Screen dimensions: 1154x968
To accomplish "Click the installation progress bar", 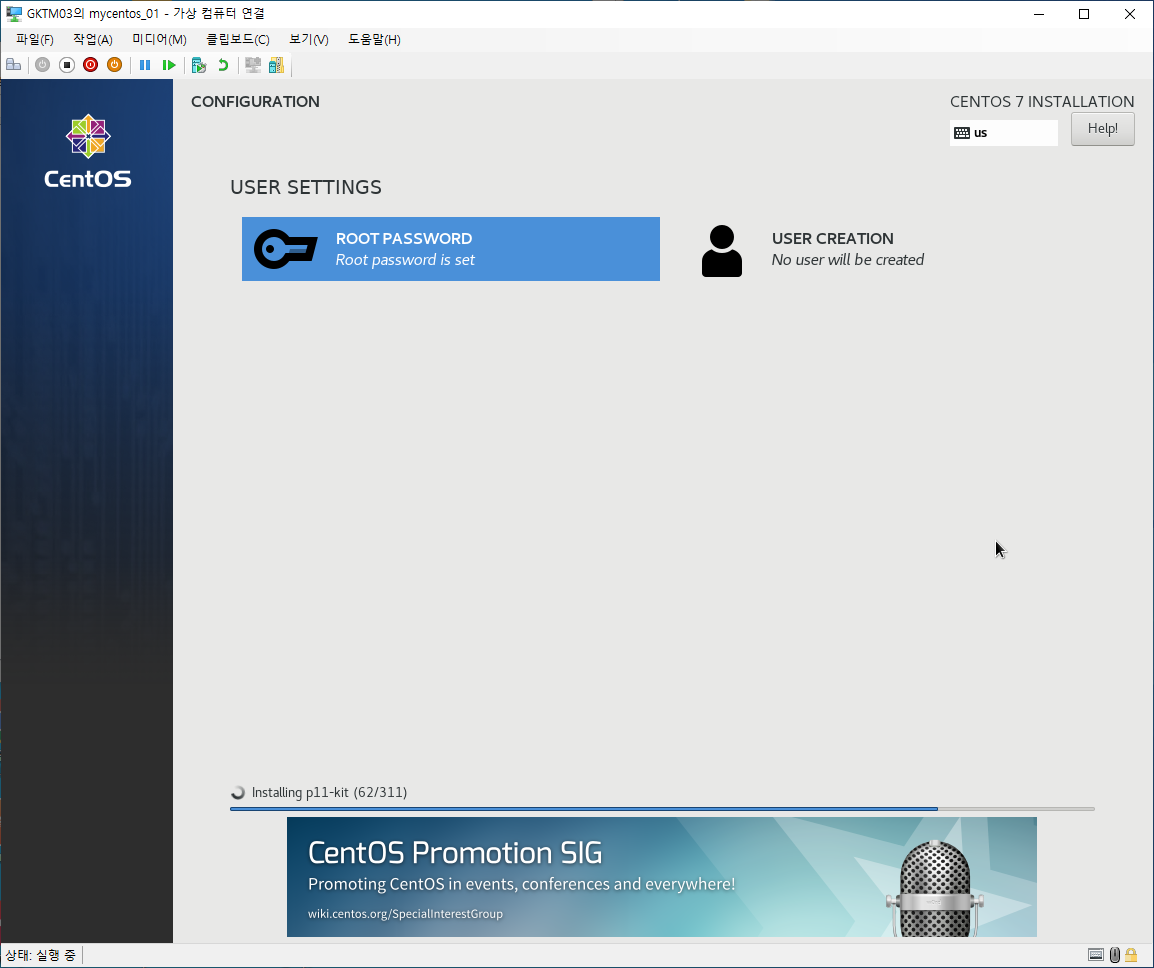I will [662, 809].
